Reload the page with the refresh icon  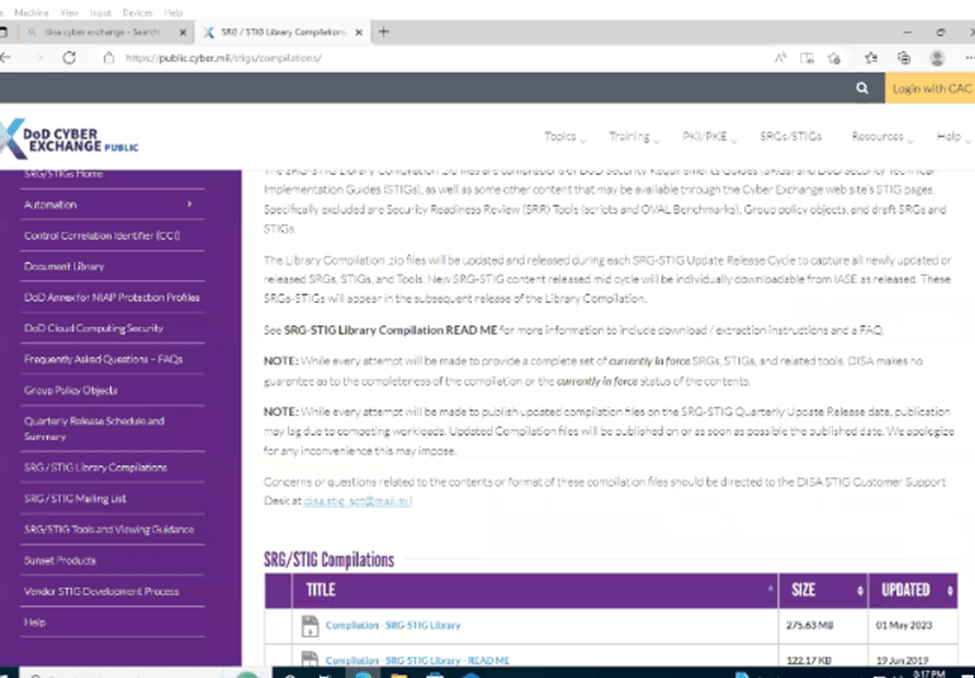(x=69, y=58)
